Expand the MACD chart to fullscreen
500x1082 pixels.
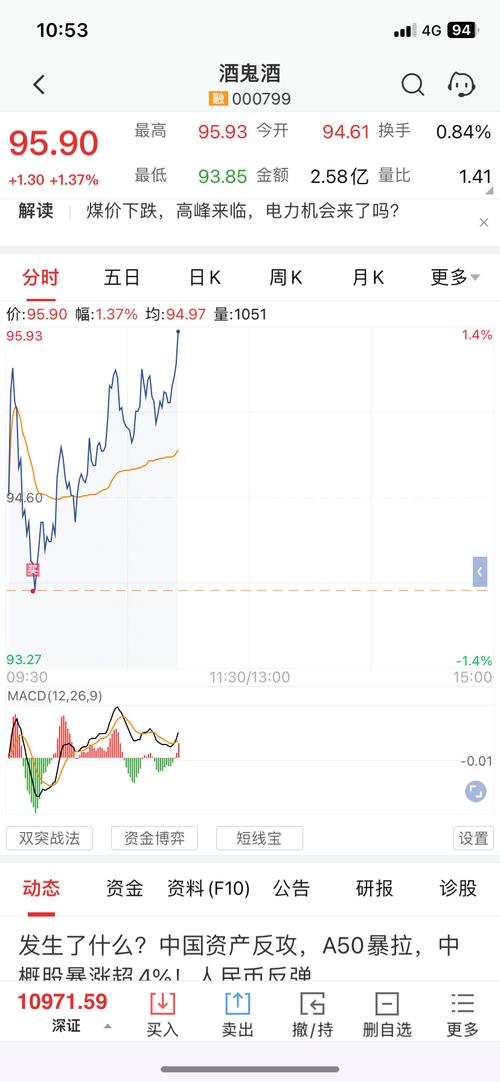(x=475, y=791)
